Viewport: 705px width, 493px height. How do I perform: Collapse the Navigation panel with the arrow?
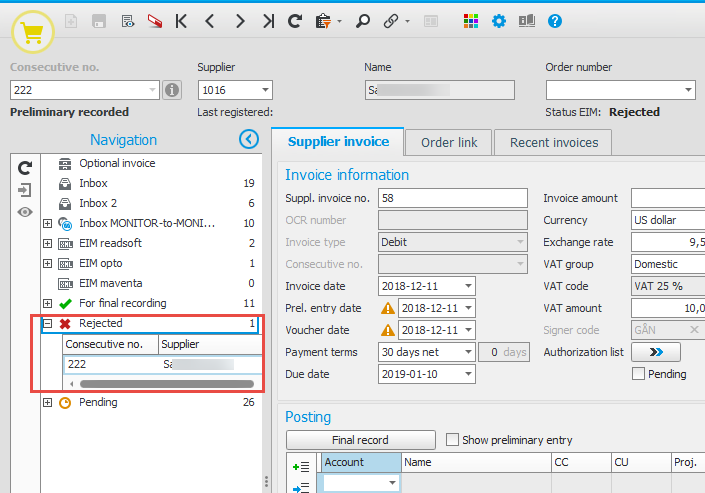coord(249,140)
